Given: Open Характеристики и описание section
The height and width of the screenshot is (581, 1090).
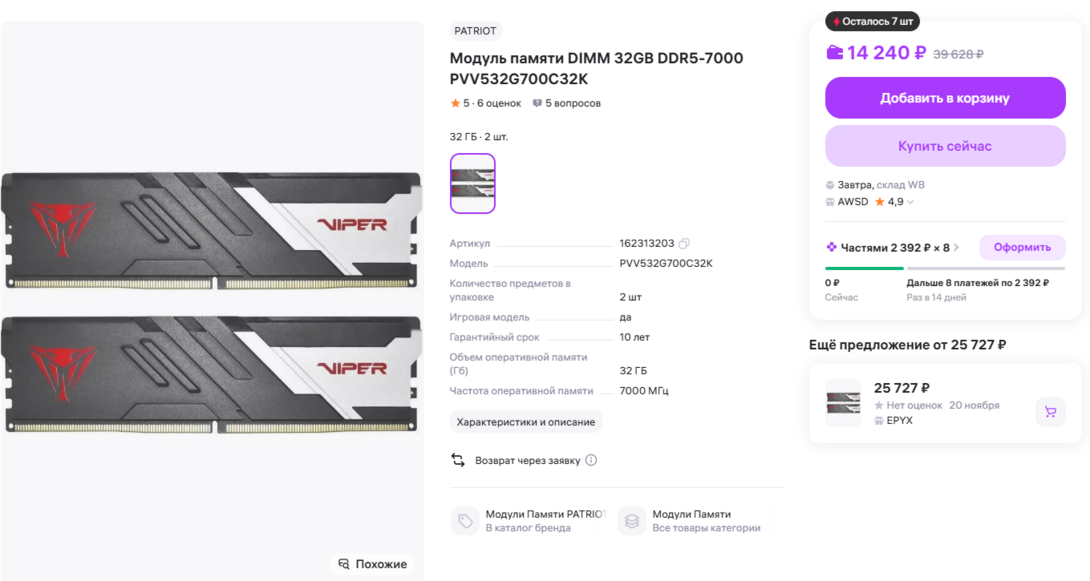Looking at the screenshot, I should click(x=526, y=422).
